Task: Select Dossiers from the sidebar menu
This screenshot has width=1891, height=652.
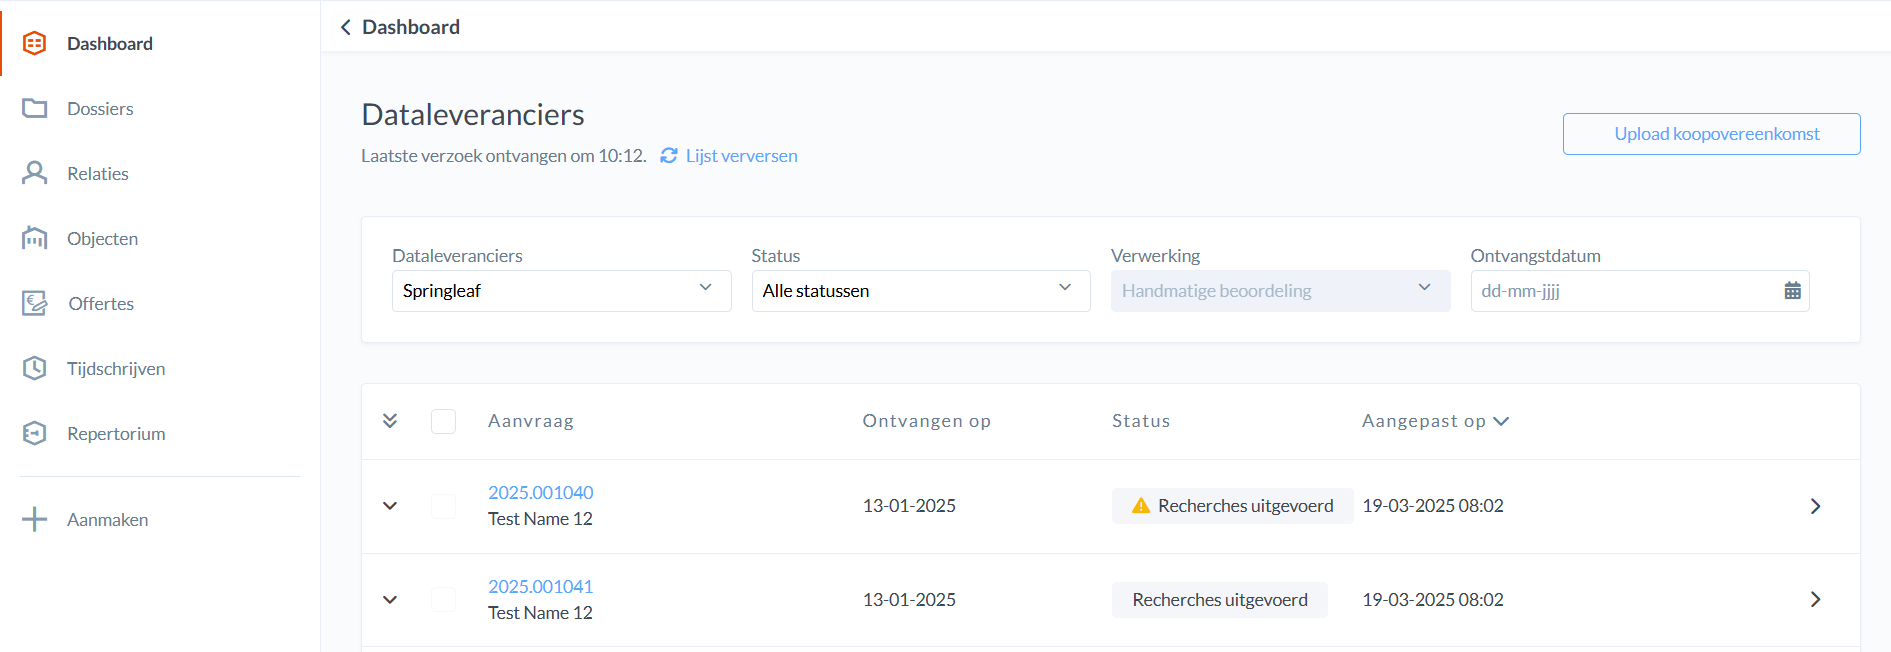Action: [x=100, y=109]
